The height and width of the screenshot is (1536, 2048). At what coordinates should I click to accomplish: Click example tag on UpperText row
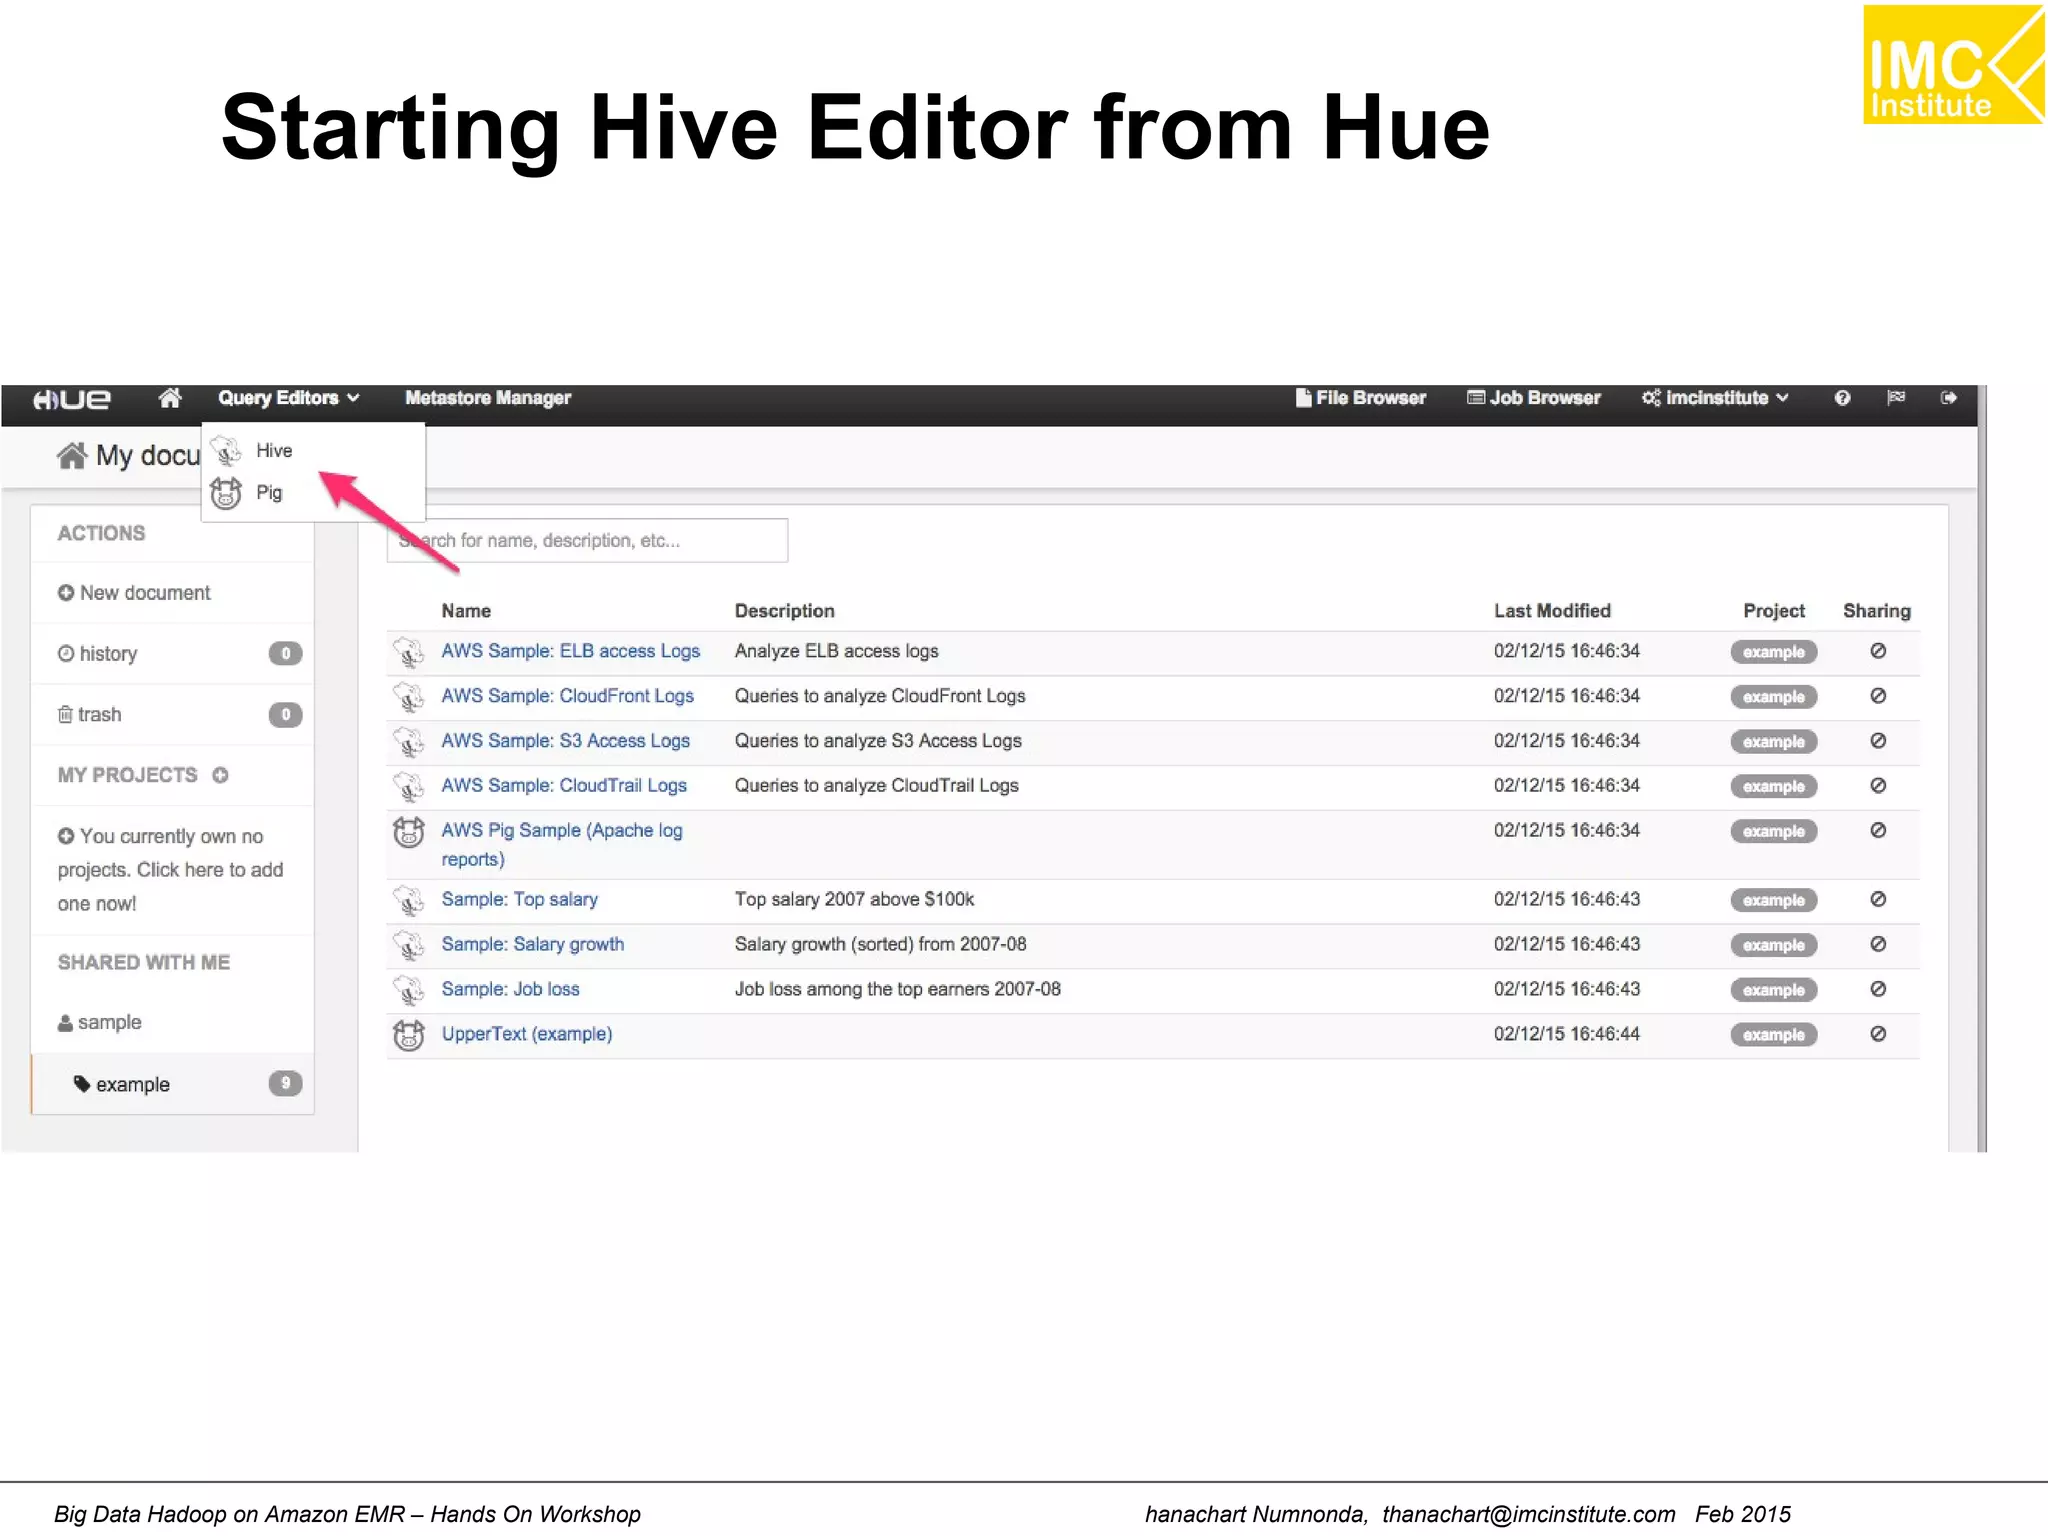click(x=1774, y=1036)
